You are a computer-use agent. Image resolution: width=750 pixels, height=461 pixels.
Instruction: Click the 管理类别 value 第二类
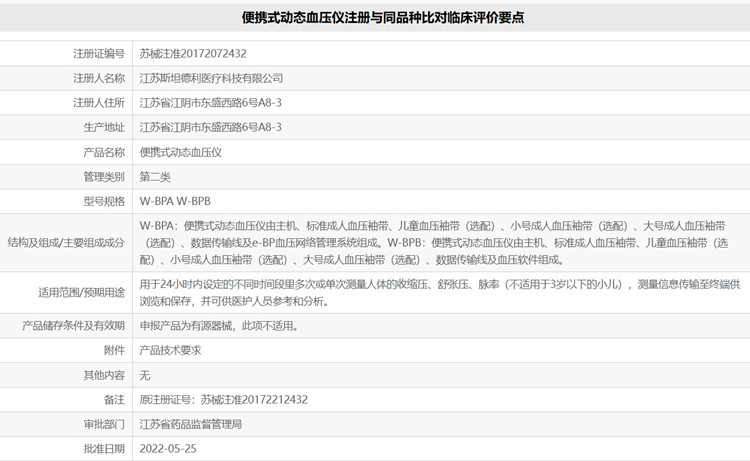[155, 177]
